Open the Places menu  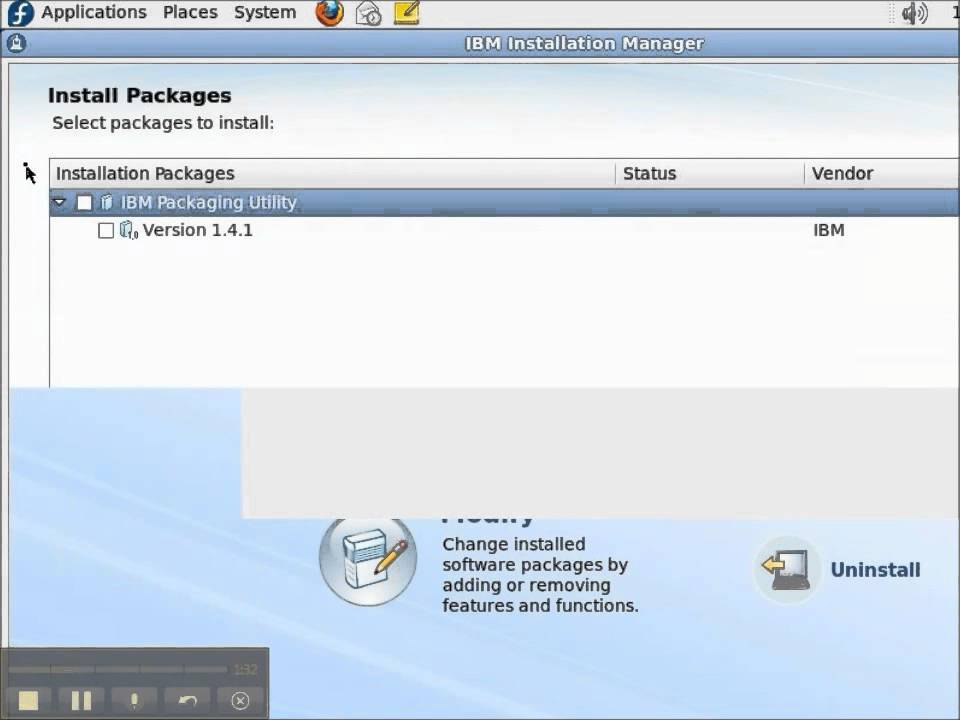[190, 12]
